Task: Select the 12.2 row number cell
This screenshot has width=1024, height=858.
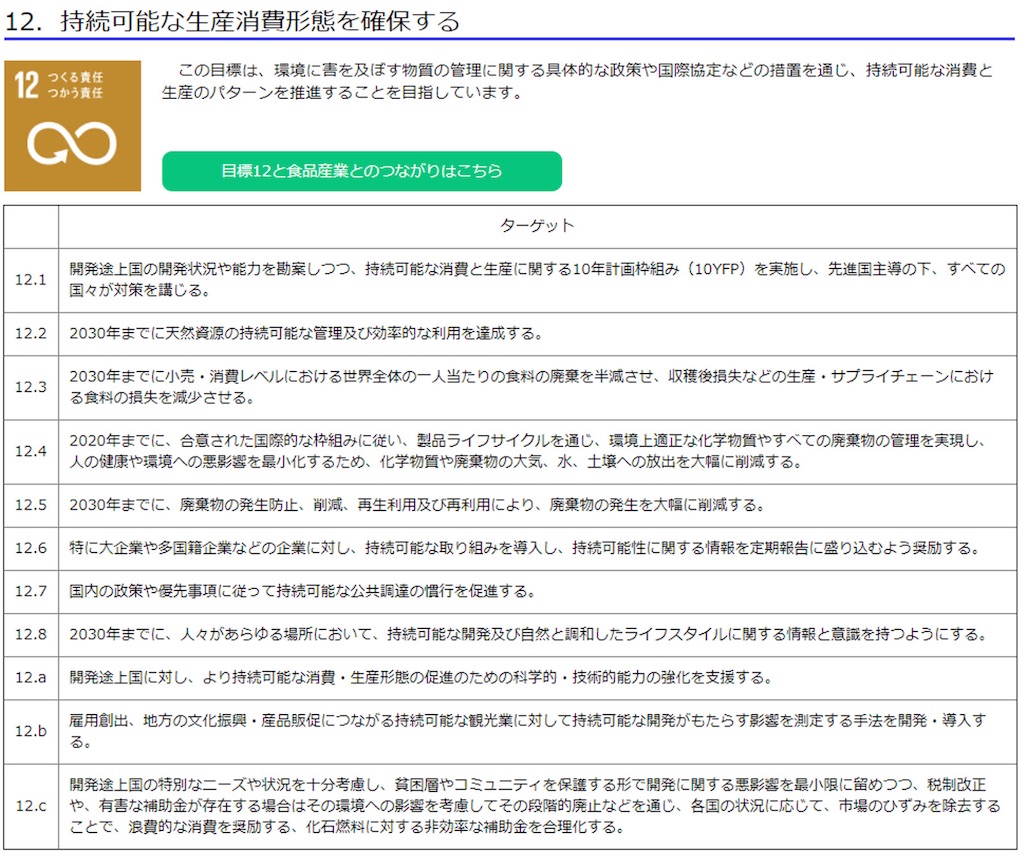Action: 31,334
